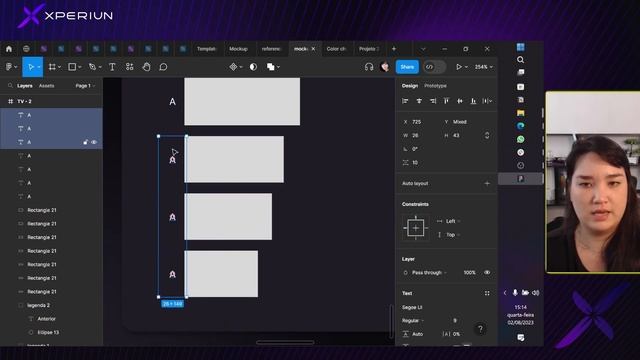This screenshot has height=360, width=640.
Task: Select the Comment tool
Action: (163, 67)
